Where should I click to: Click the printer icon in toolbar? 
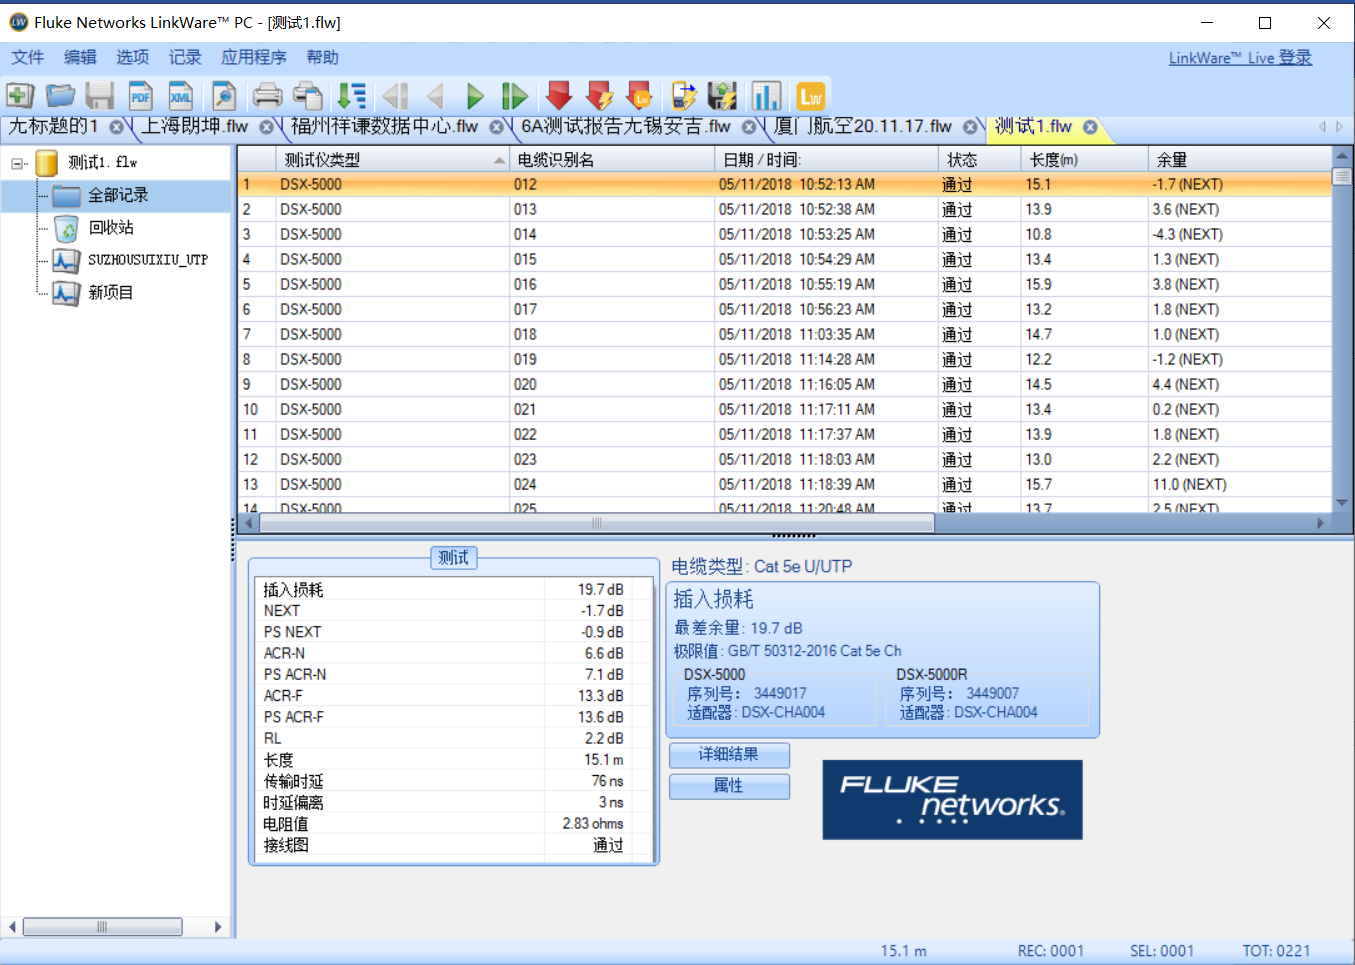tap(267, 96)
